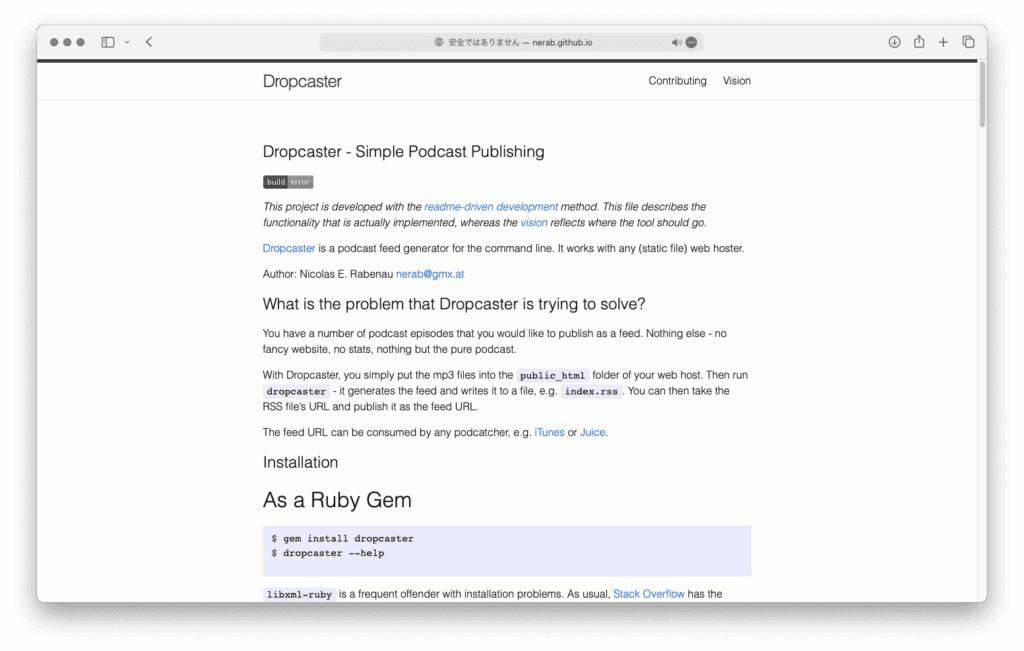This screenshot has width=1024, height=651.
Task: Email the author at nerab@gmx.at
Action: [430, 274]
